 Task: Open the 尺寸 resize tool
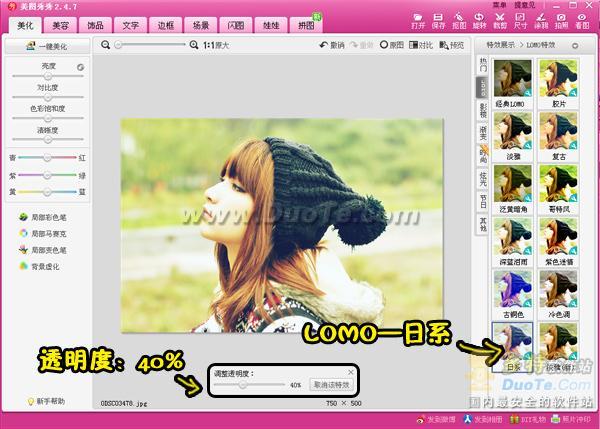point(520,21)
